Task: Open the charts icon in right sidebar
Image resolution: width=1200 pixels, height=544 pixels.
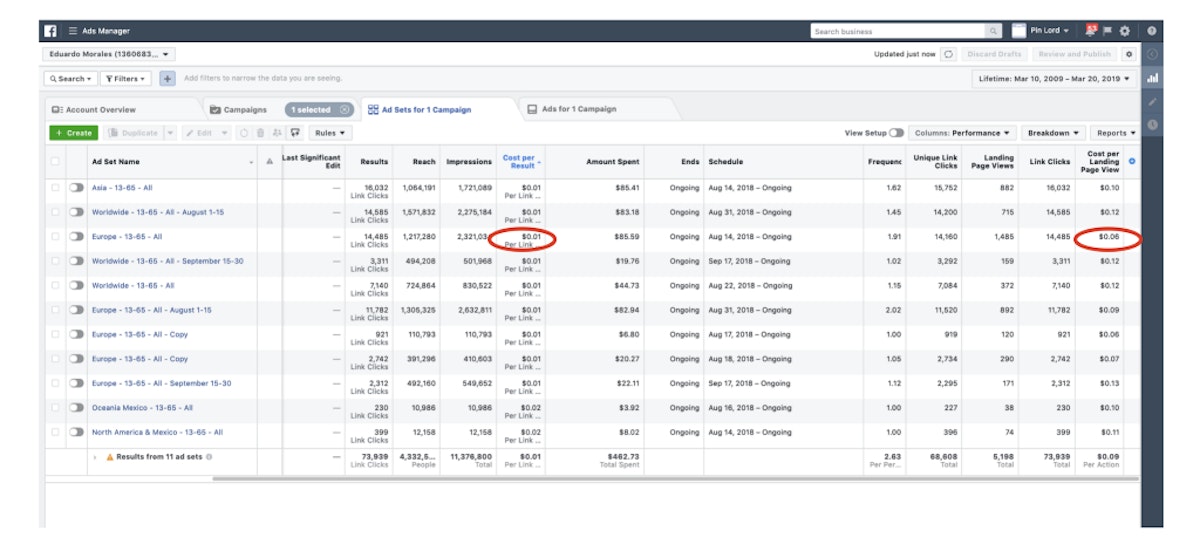Action: point(1152,78)
